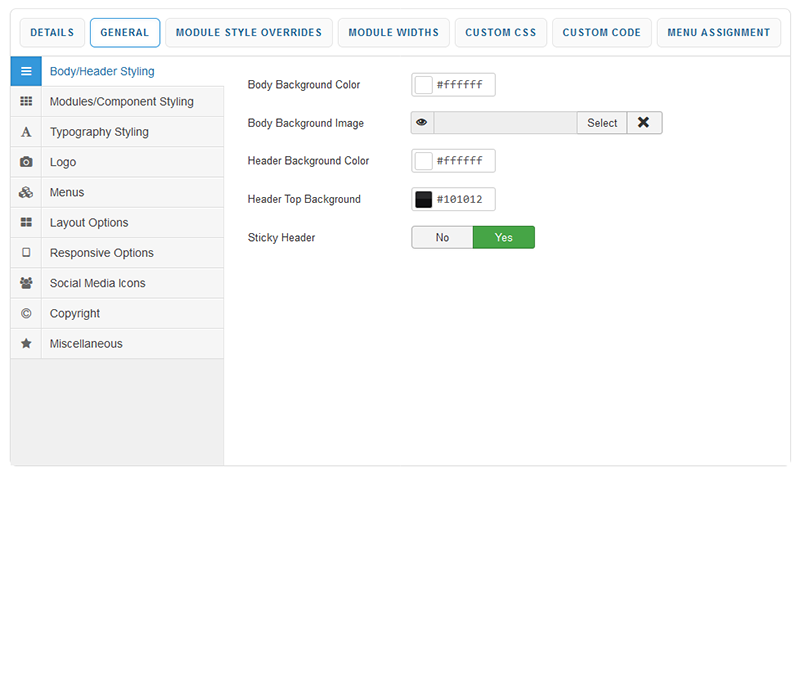Set Sticky Header to Yes
Image resolution: width=800 pixels, height=674 pixels.
coord(503,237)
